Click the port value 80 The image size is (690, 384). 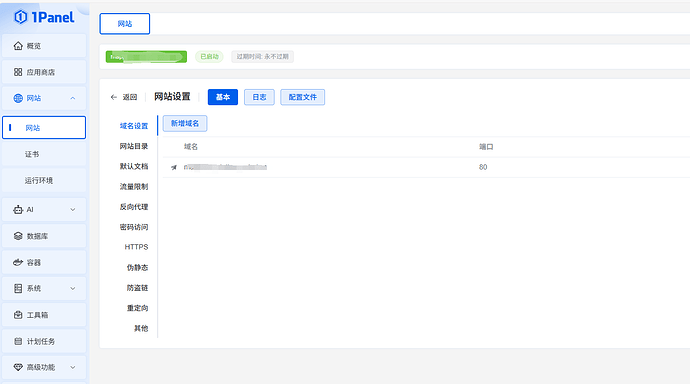tap(483, 167)
